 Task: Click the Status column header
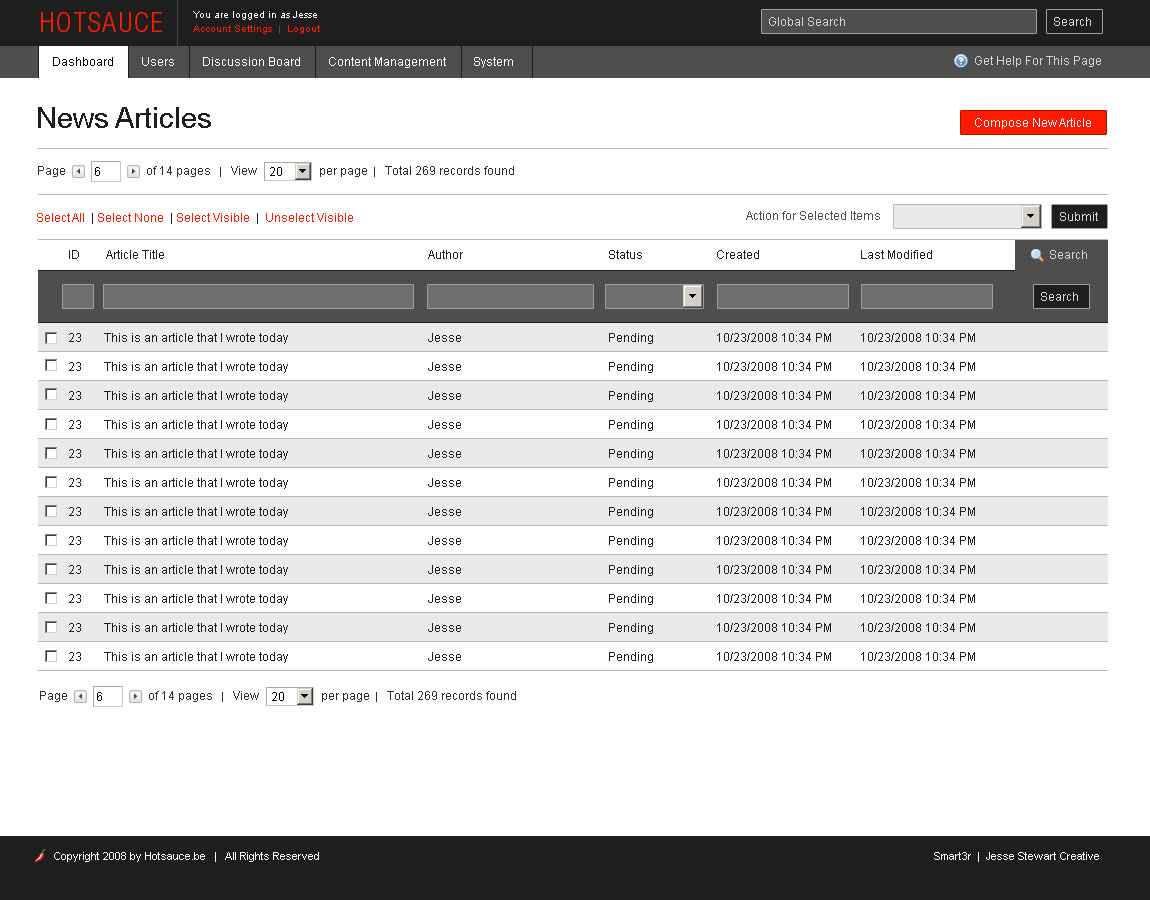click(x=625, y=255)
